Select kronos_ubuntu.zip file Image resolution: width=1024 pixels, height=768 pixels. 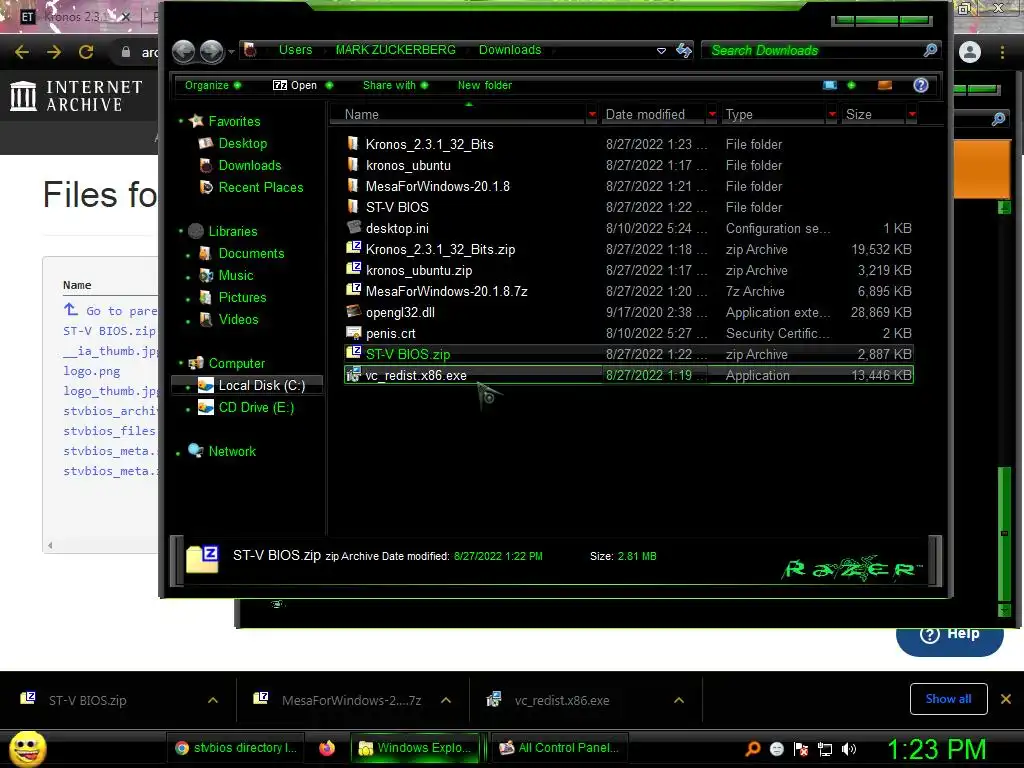click(x=419, y=270)
